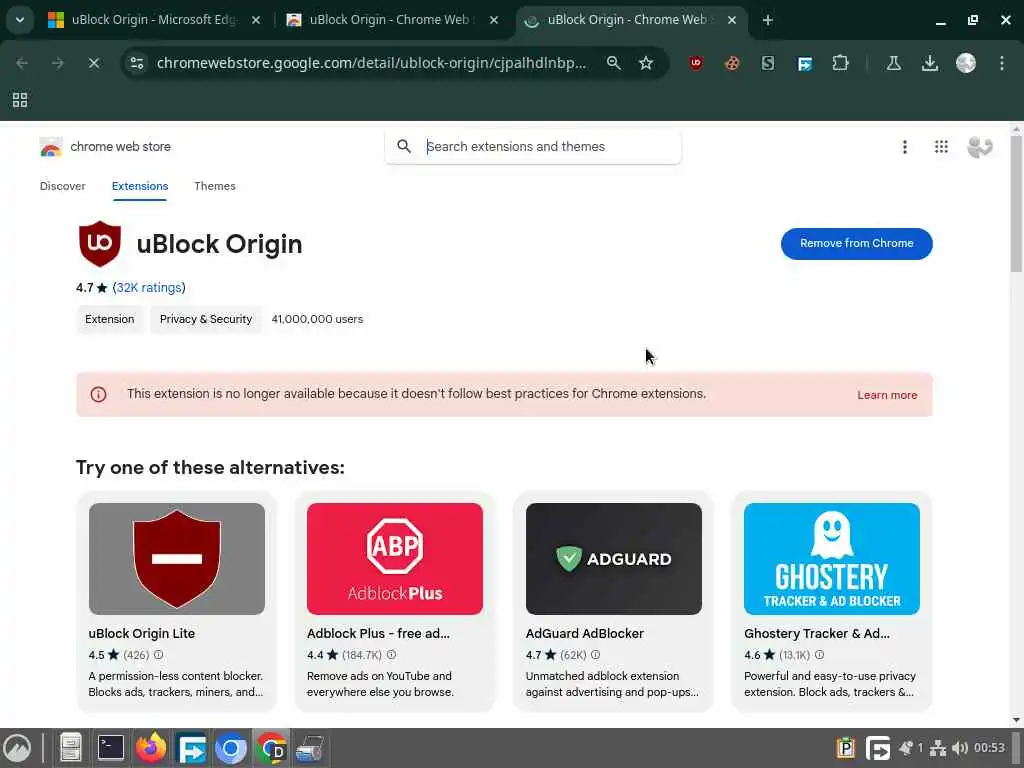Open the tab search dropdown arrow

[x=20, y=20]
